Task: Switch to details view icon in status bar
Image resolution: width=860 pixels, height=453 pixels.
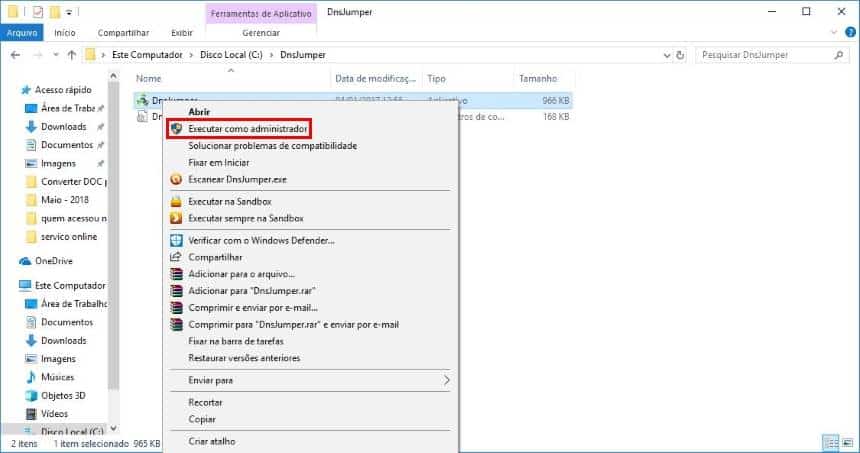Action: click(x=831, y=443)
